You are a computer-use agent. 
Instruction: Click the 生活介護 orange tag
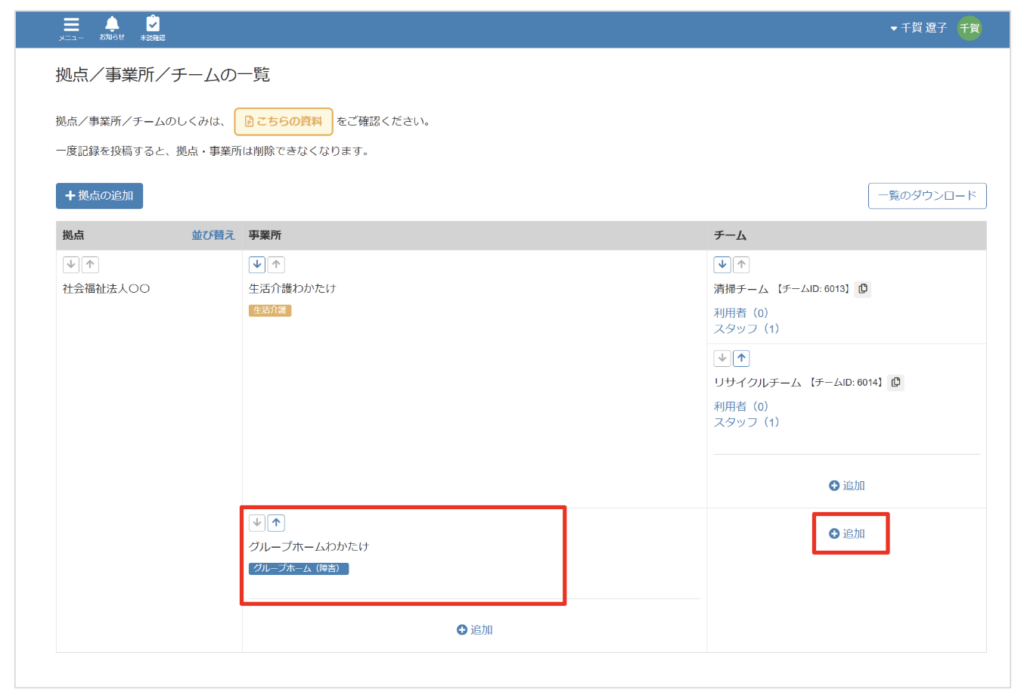(270, 310)
